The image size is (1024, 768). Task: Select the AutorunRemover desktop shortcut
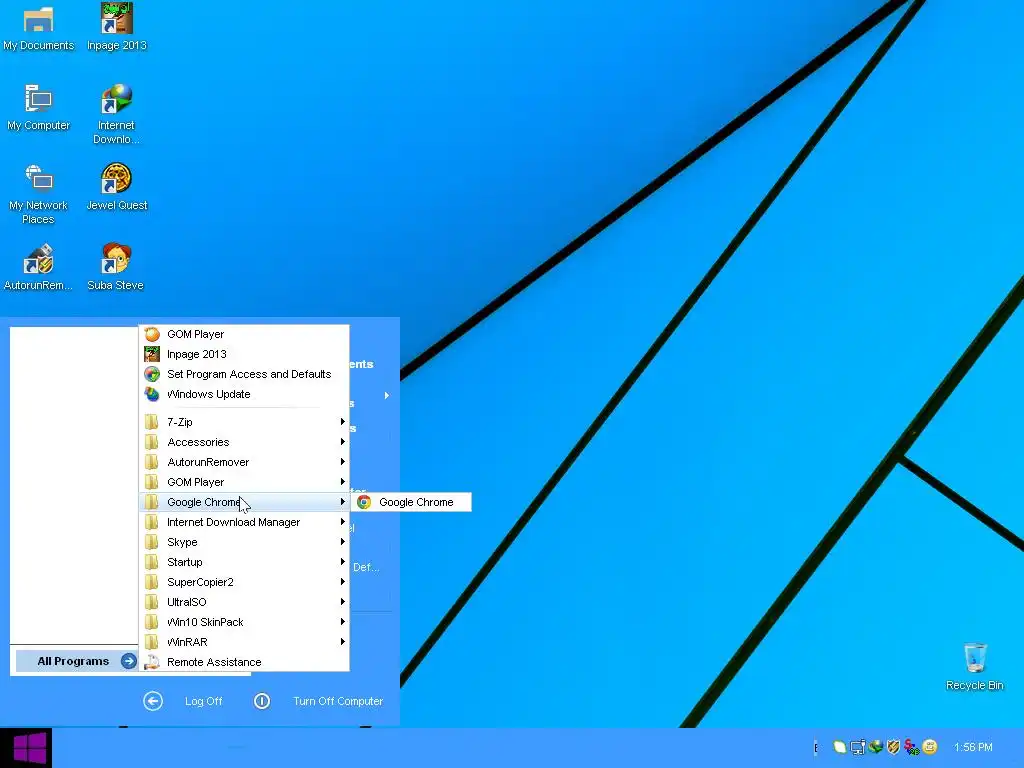point(38,268)
